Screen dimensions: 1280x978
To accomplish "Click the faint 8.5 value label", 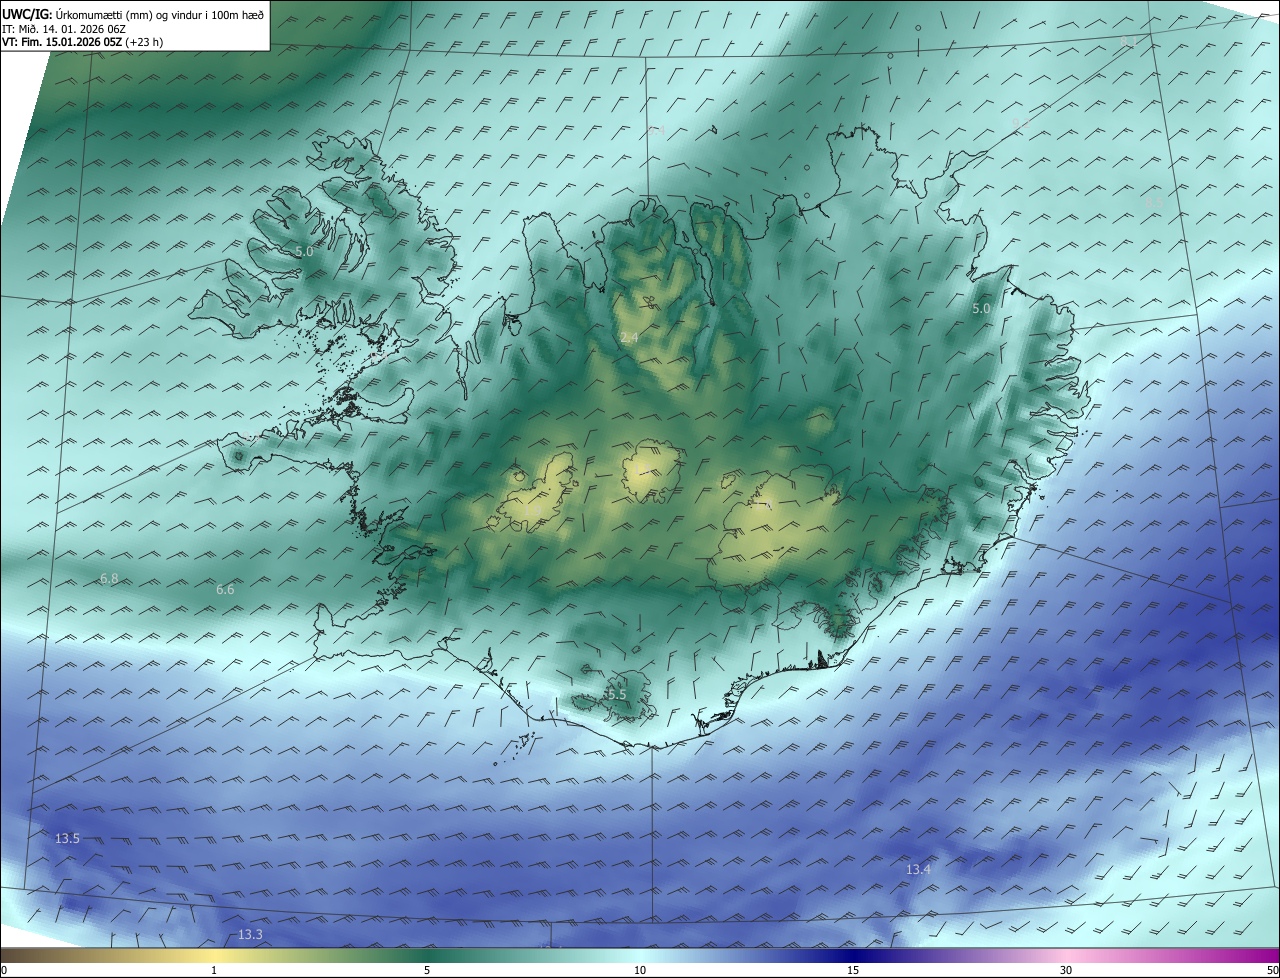I will pyautogui.click(x=1153, y=203).
